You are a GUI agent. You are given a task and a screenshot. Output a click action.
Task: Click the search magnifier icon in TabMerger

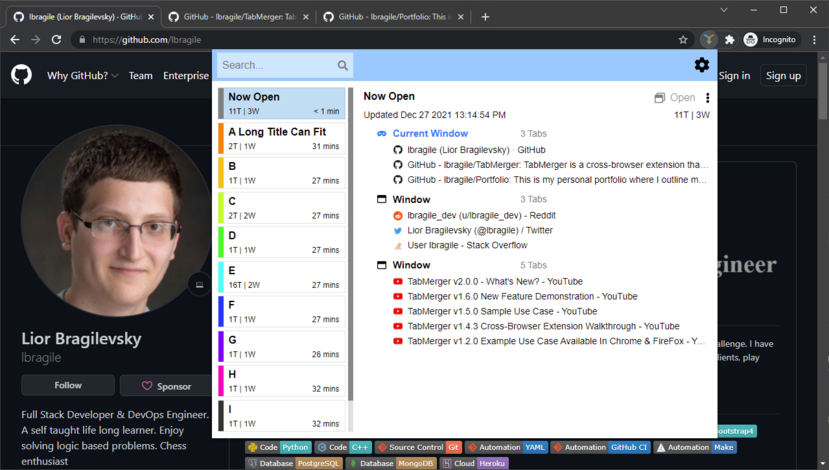(343, 66)
